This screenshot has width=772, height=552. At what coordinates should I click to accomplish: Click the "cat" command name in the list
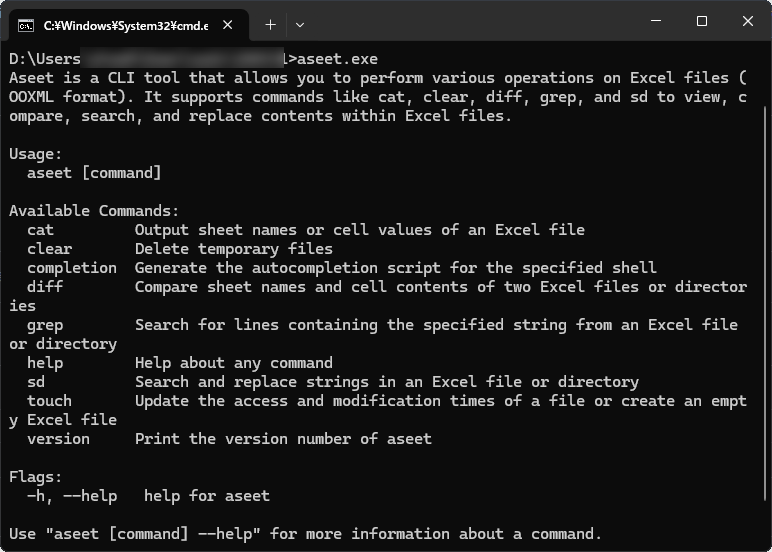tap(41, 230)
